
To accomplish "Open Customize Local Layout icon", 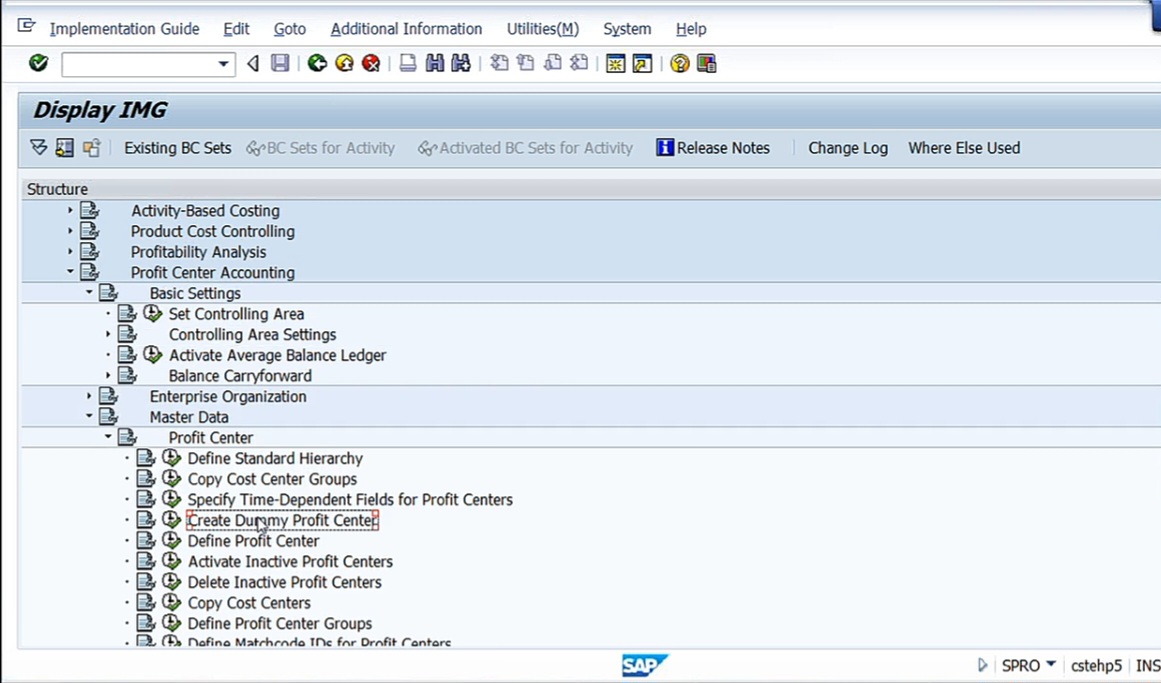I will [706, 64].
